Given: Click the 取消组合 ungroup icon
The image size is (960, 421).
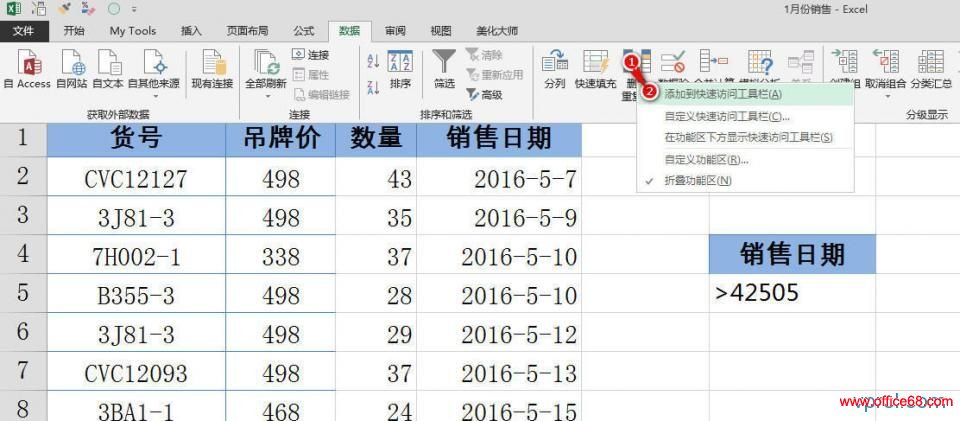Looking at the screenshot, I should pos(885,62).
